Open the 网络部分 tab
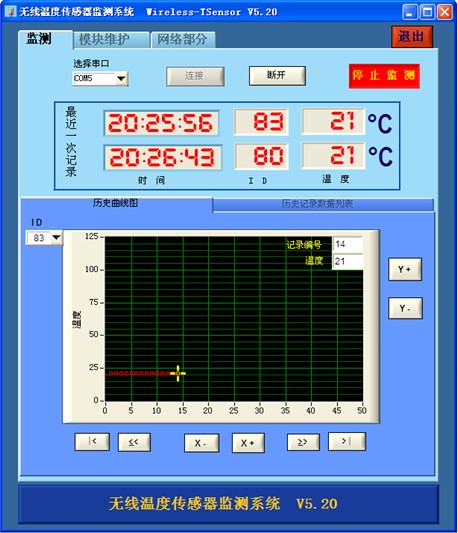The width and height of the screenshot is (458, 533). click(x=183, y=40)
